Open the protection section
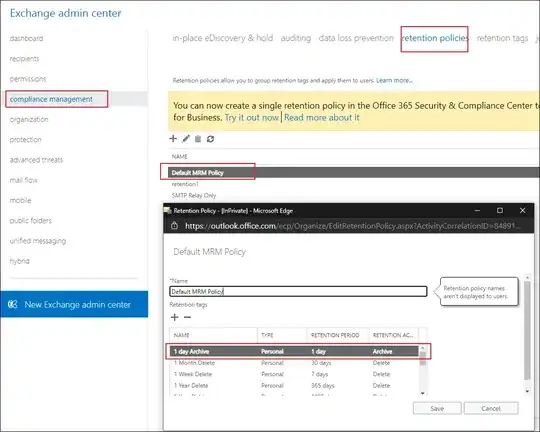 (x=25, y=140)
